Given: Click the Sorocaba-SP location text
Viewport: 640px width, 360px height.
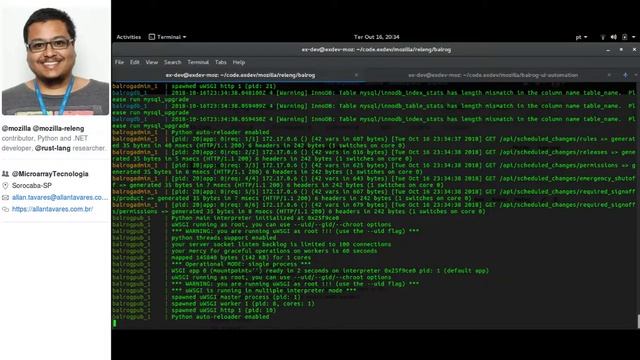Looking at the screenshot, I should pyautogui.click(x=32, y=186).
